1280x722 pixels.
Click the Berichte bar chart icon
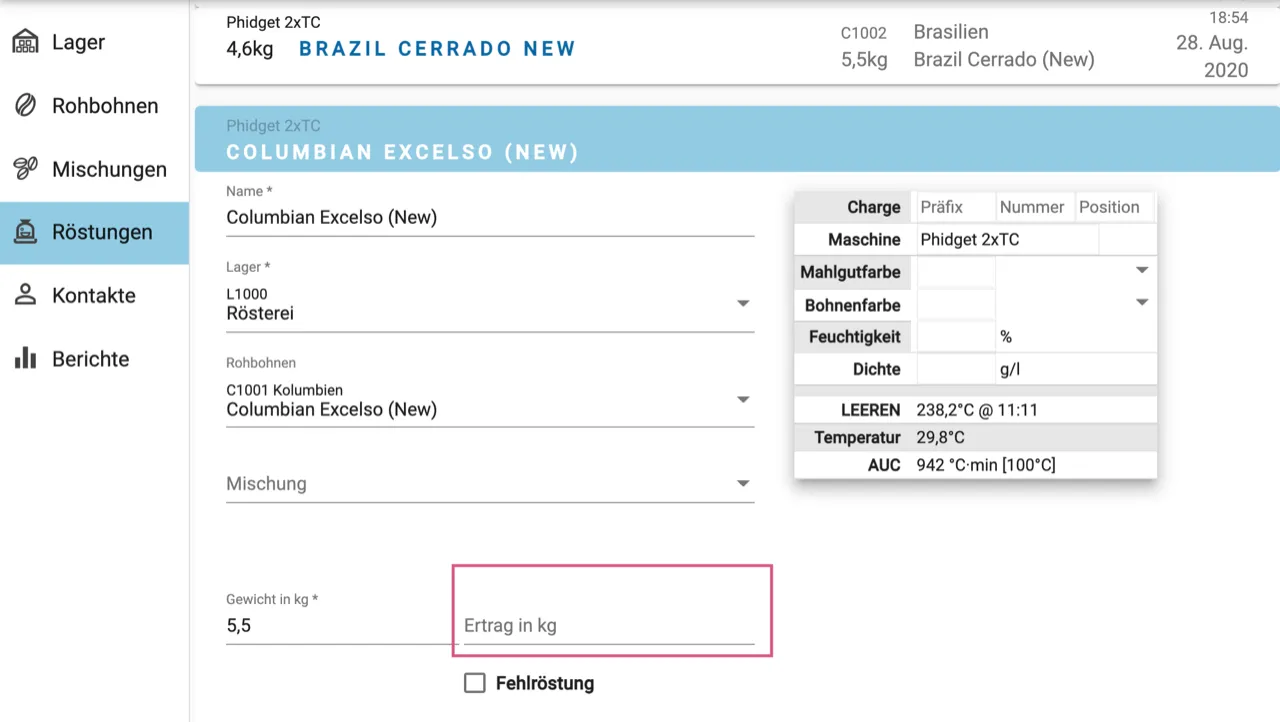[x=25, y=358]
